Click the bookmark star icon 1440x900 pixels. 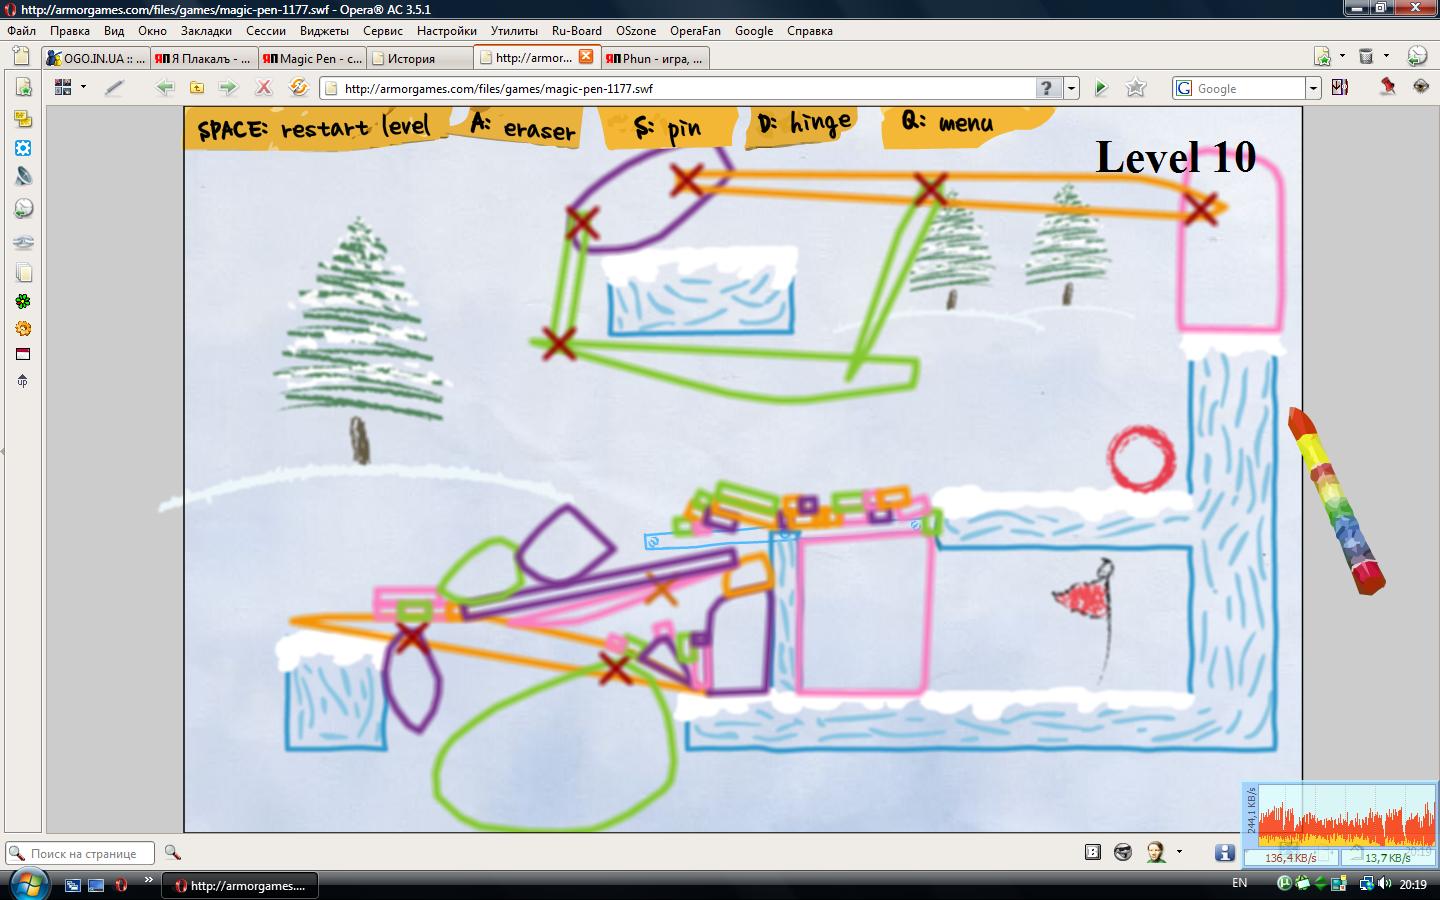[x=1136, y=88]
